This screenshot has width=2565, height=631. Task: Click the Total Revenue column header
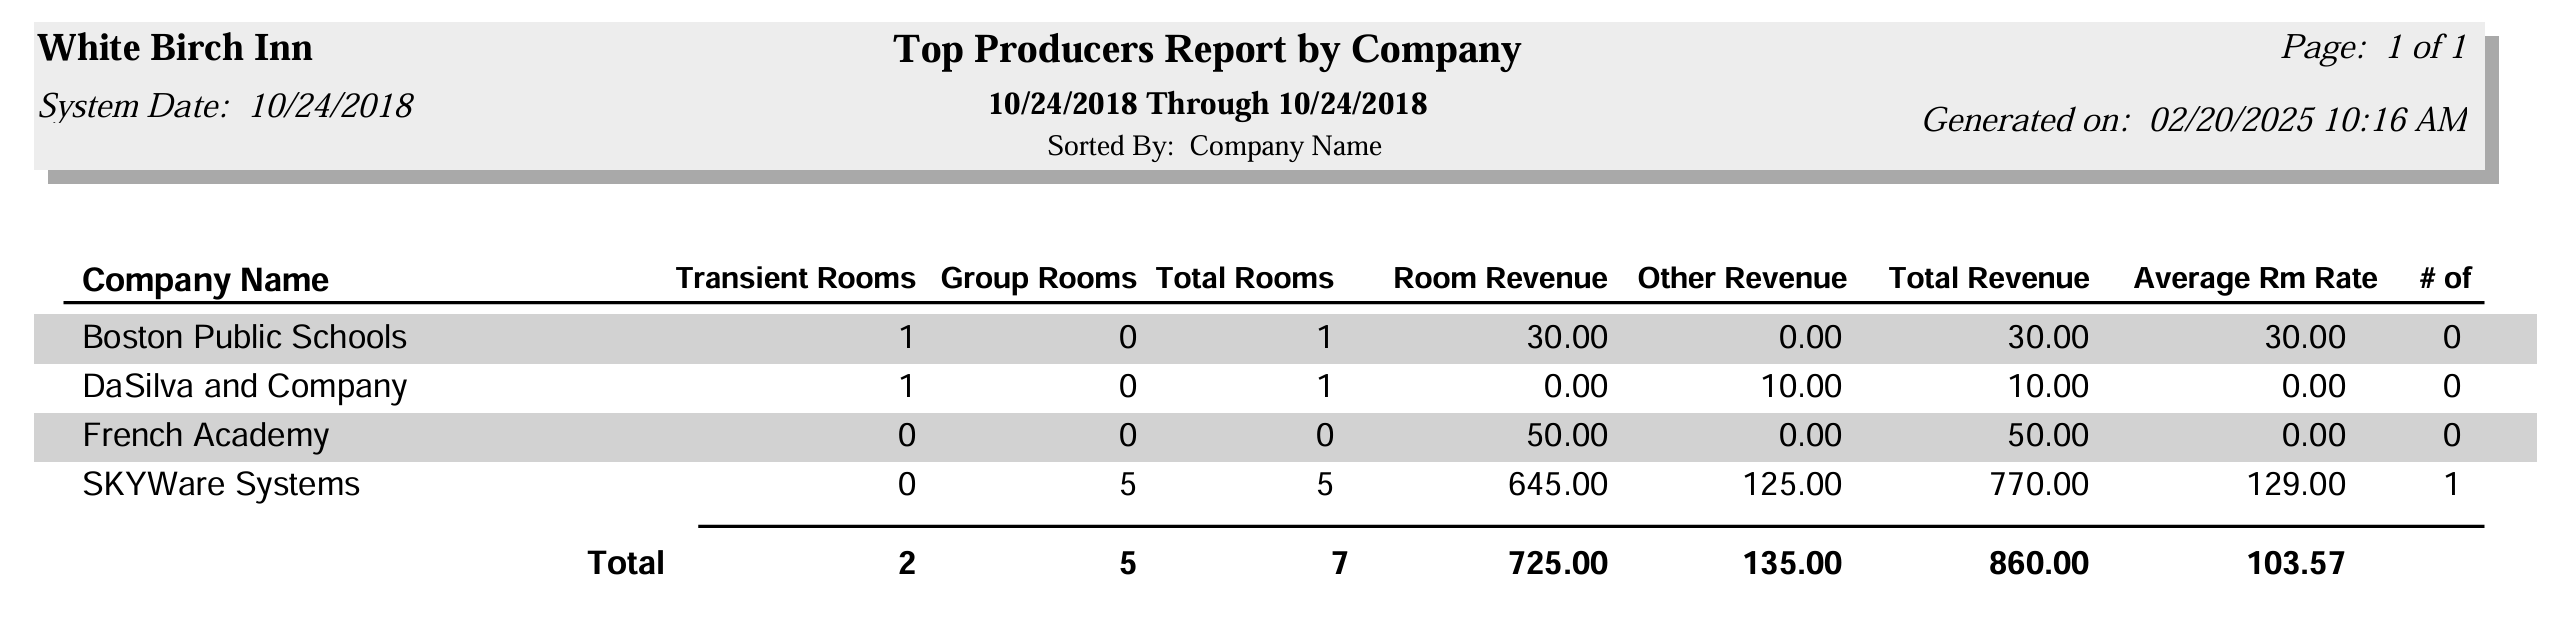point(1988,278)
